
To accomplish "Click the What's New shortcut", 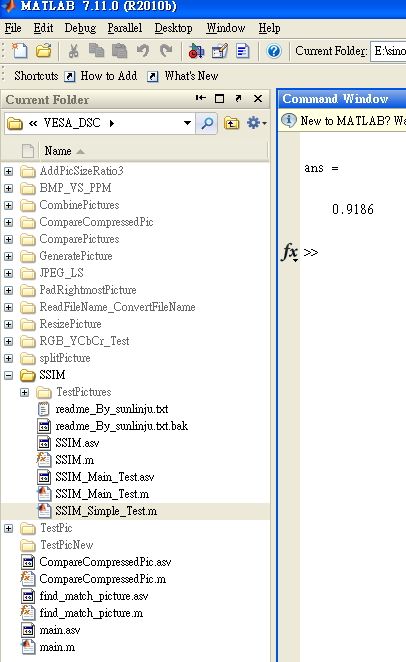I will (191, 76).
